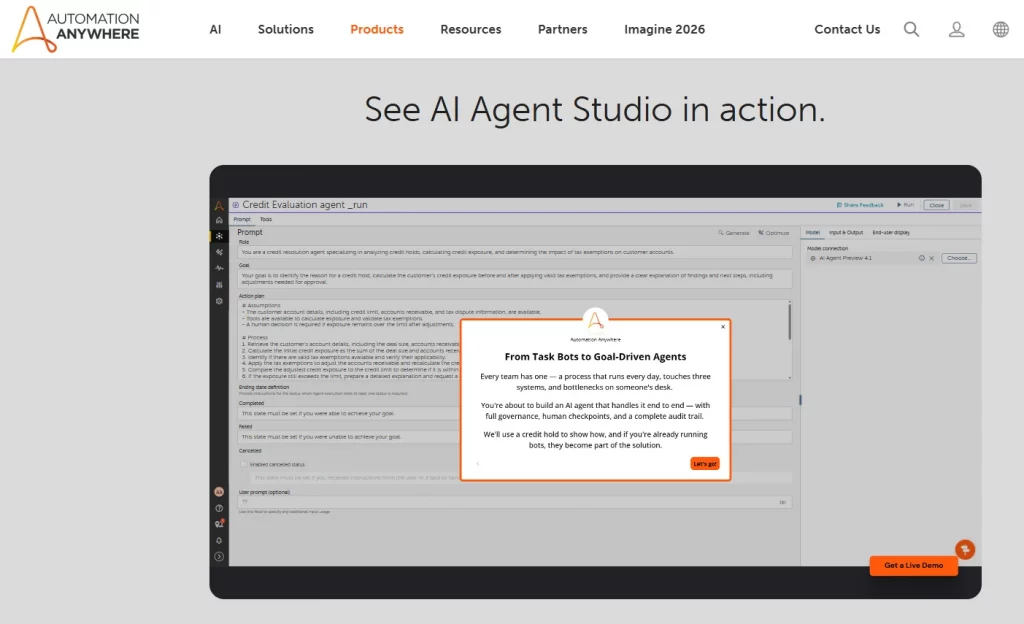Select the Model tab in right panel
The width and height of the screenshot is (1024, 624).
[812, 232]
